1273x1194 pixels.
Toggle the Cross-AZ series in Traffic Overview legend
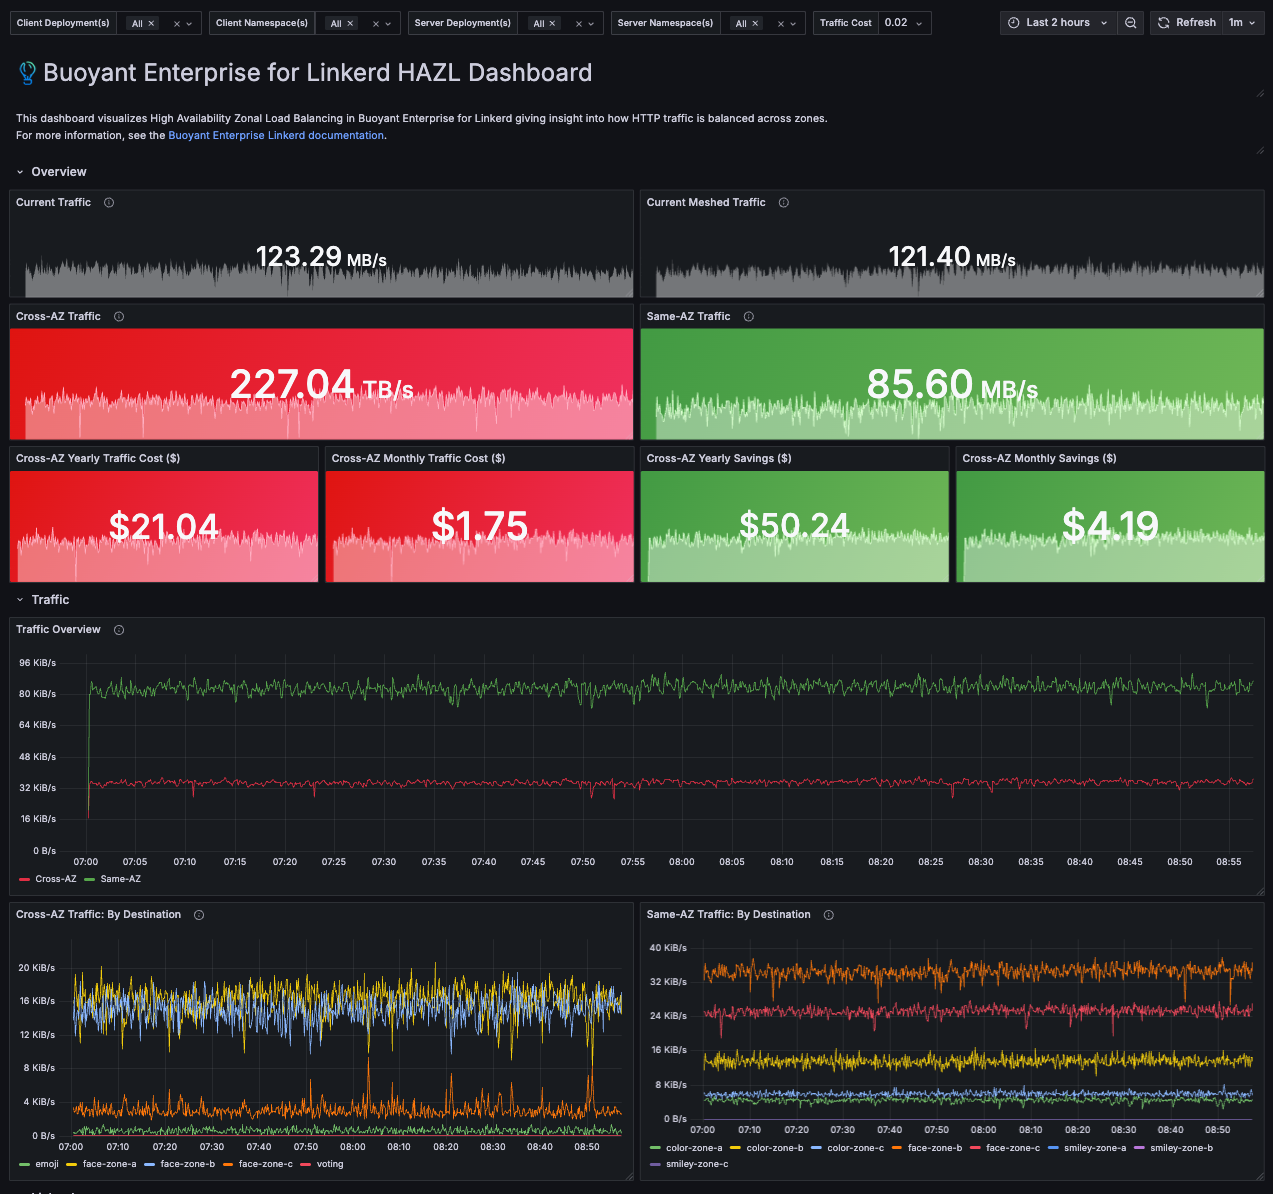[x=56, y=879]
